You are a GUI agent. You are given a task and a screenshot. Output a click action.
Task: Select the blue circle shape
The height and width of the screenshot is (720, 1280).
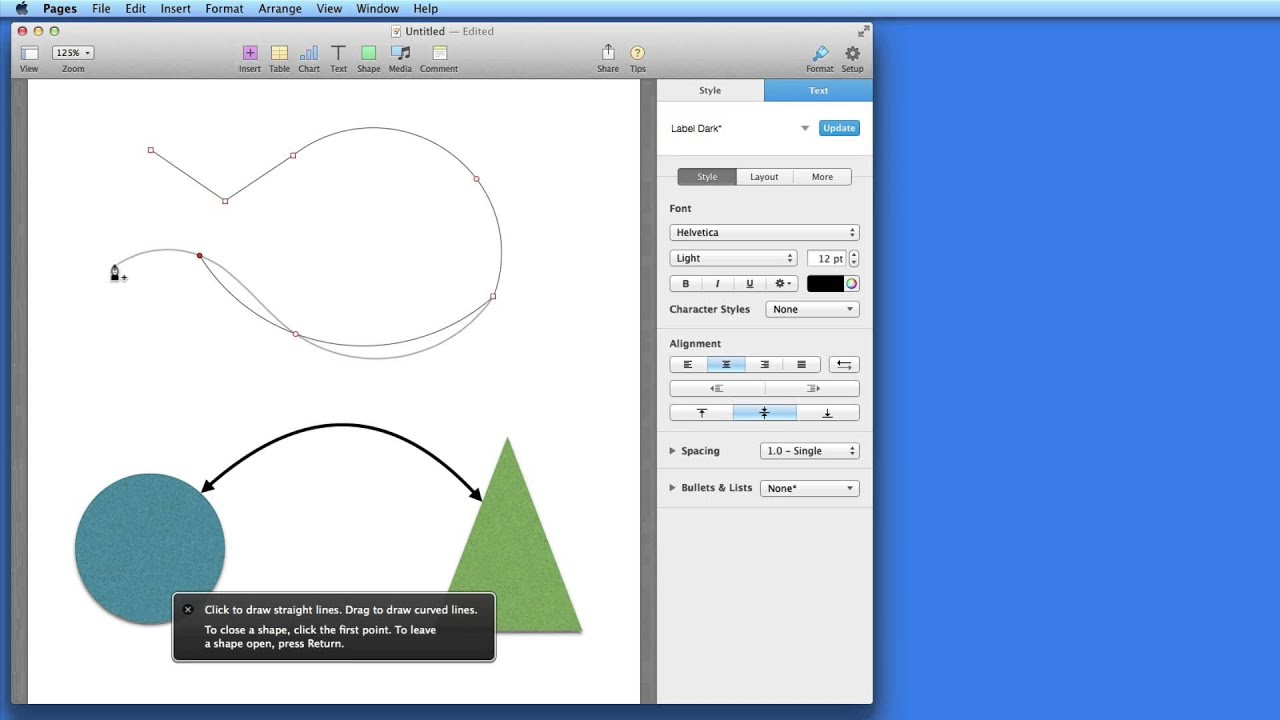tap(150, 549)
